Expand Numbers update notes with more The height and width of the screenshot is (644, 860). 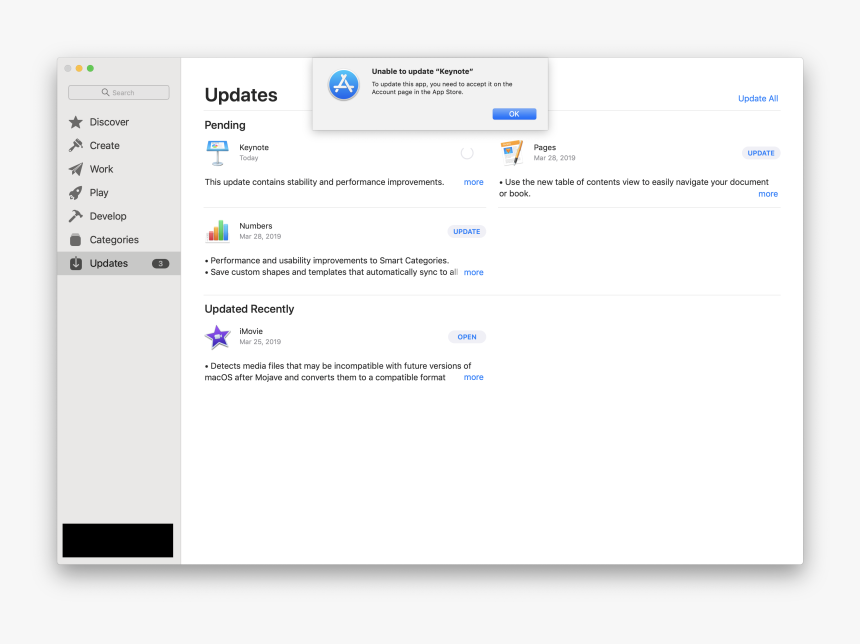click(473, 272)
